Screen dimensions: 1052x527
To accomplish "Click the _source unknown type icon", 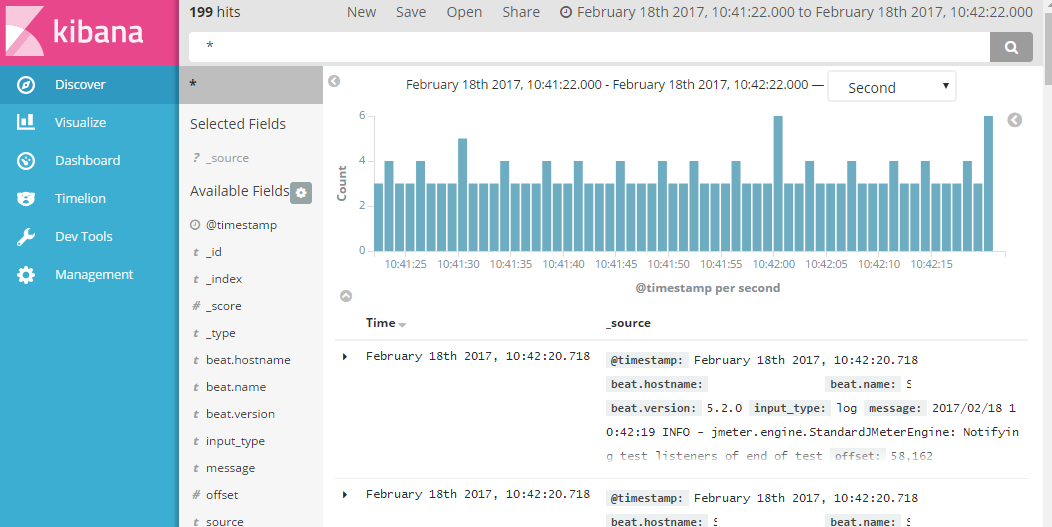I will point(196,158).
